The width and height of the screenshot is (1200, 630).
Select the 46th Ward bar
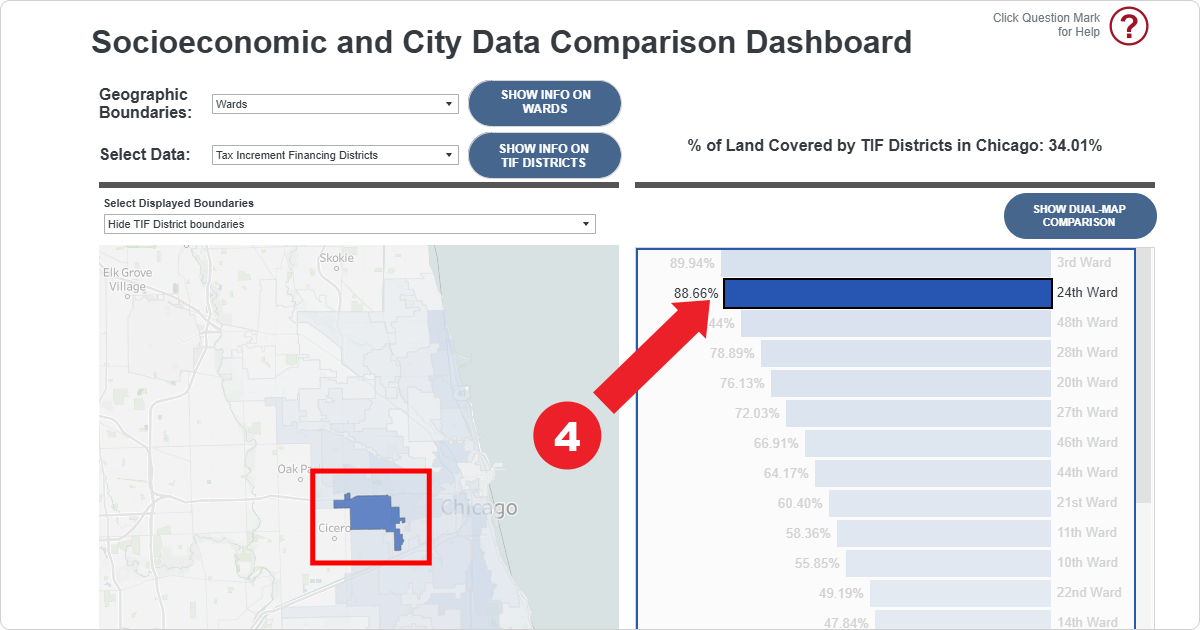coord(927,443)
